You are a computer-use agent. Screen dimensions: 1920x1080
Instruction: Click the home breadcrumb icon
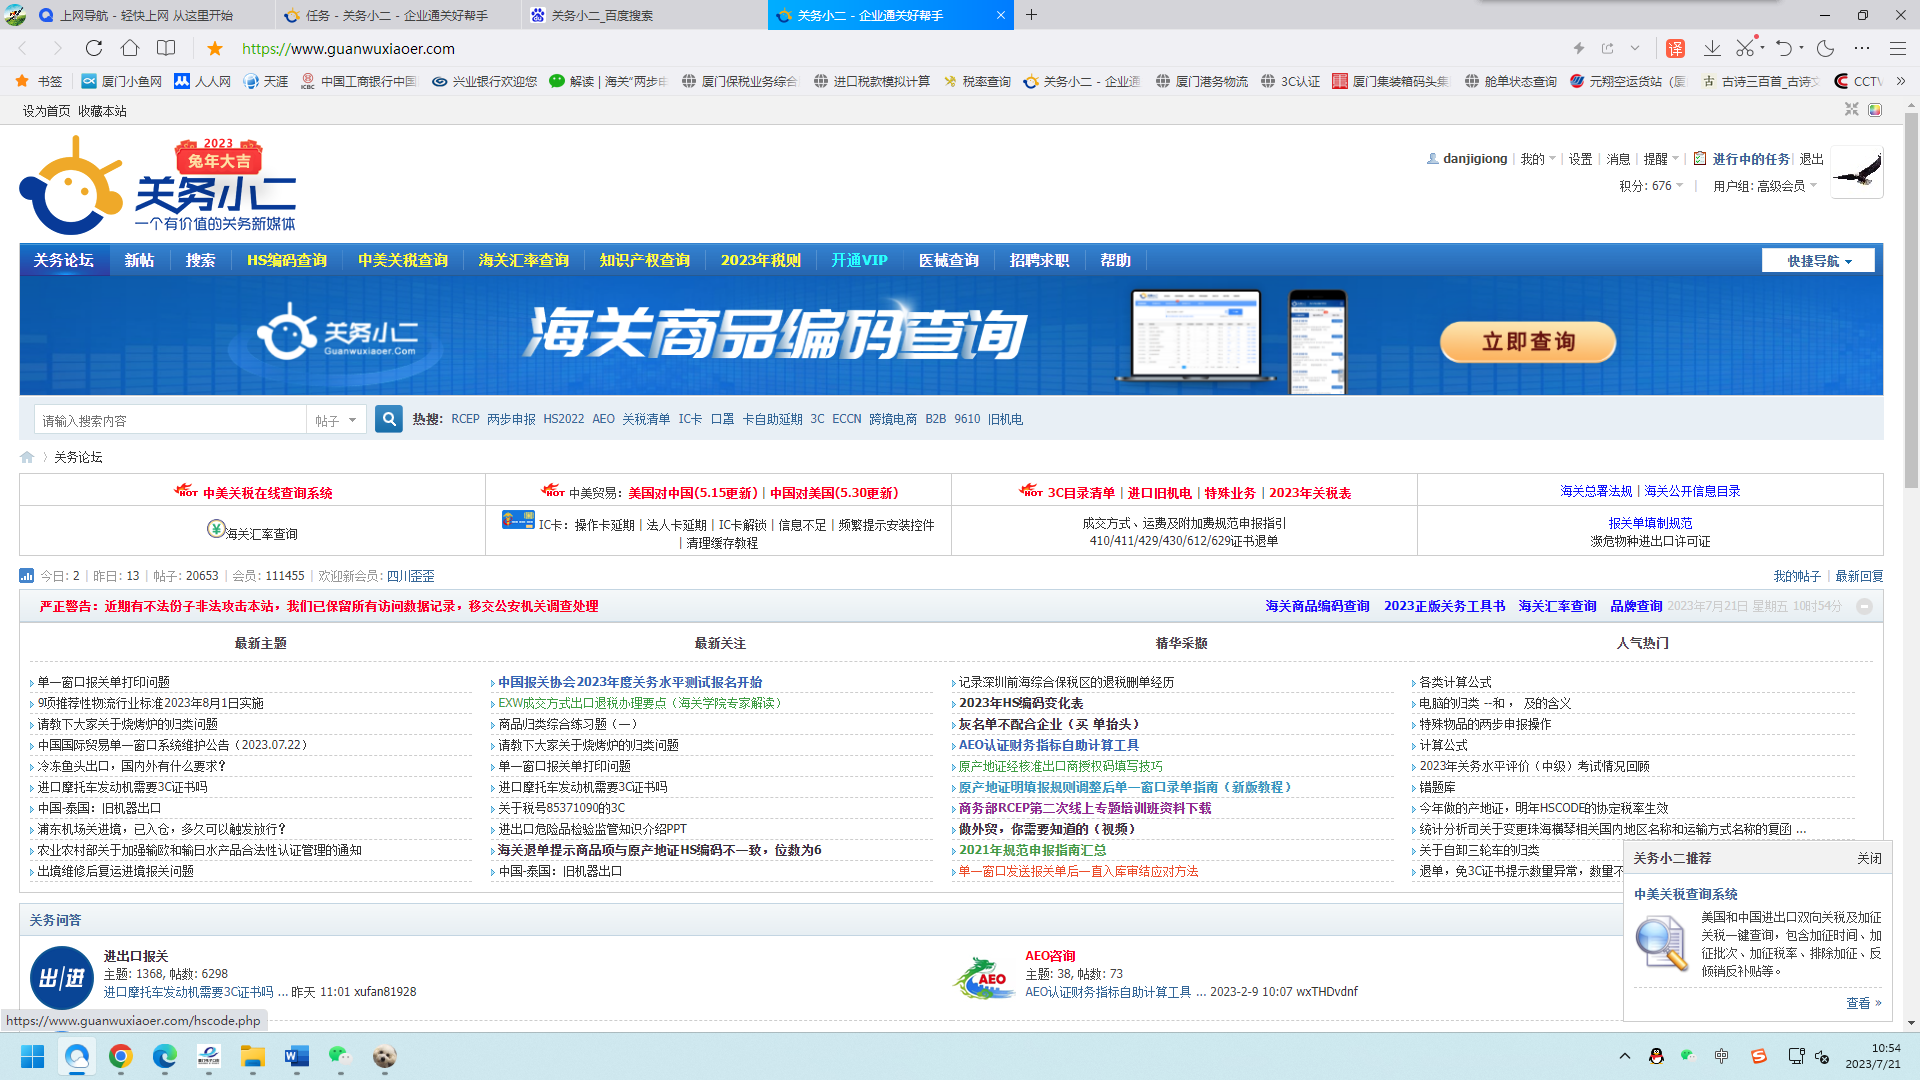pos(27,457)
